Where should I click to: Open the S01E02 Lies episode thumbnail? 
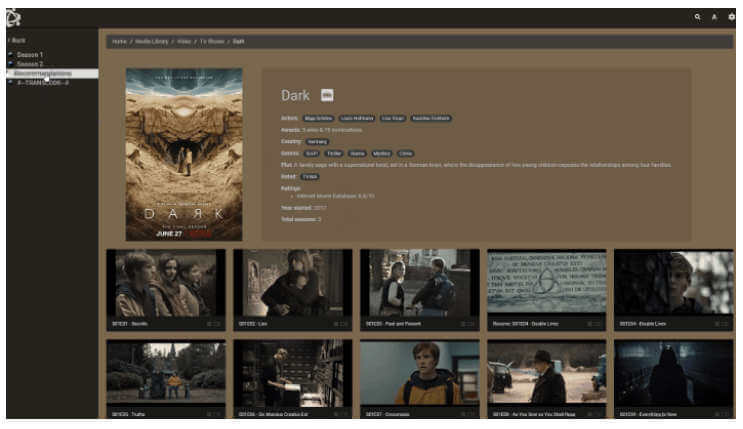point(293,283)
